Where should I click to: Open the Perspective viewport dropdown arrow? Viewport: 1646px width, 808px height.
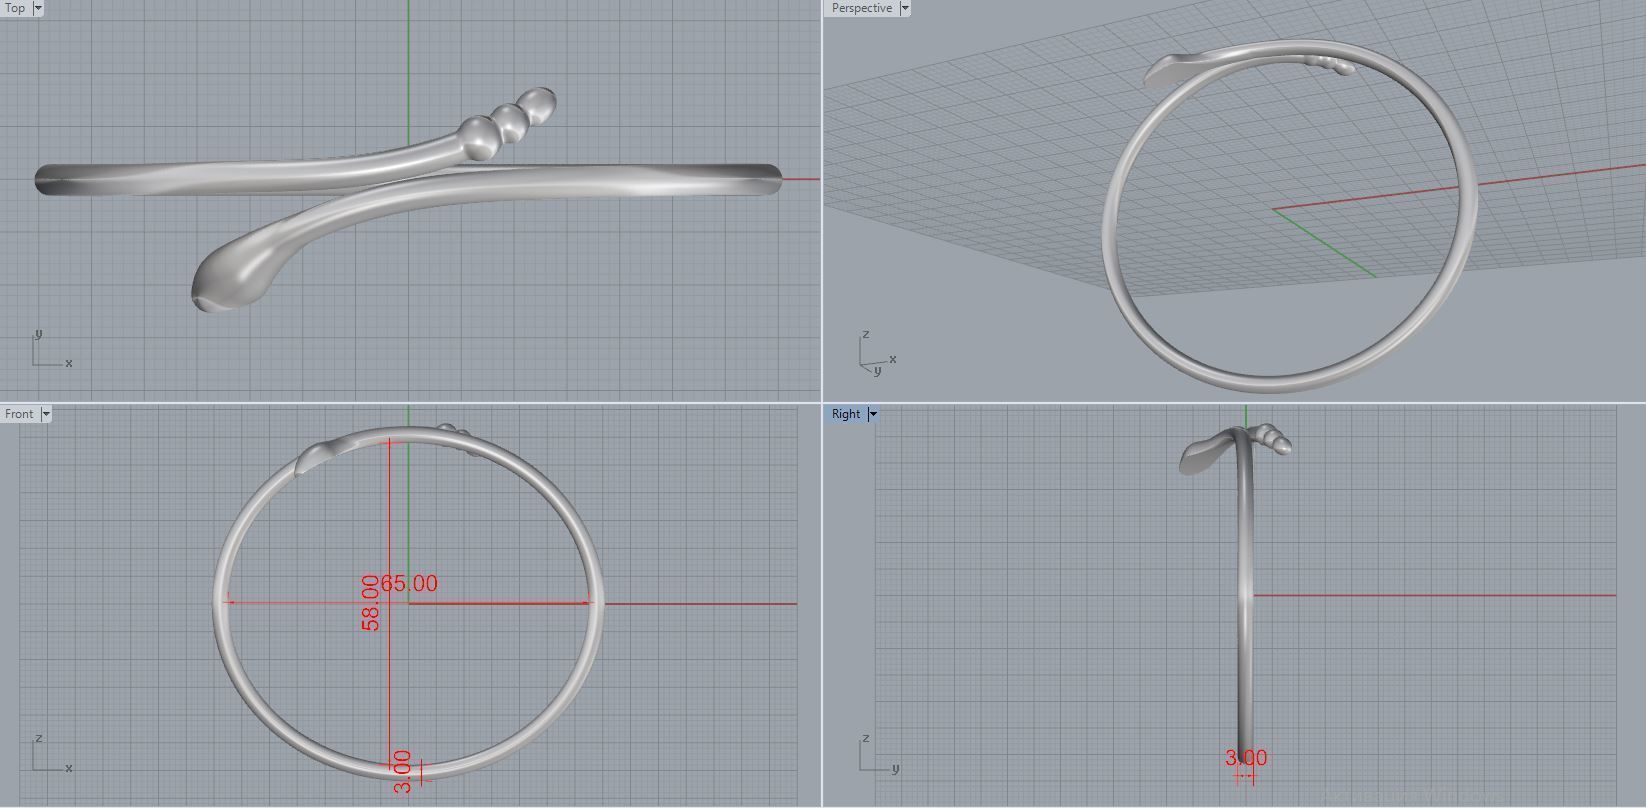click(905, 8)
